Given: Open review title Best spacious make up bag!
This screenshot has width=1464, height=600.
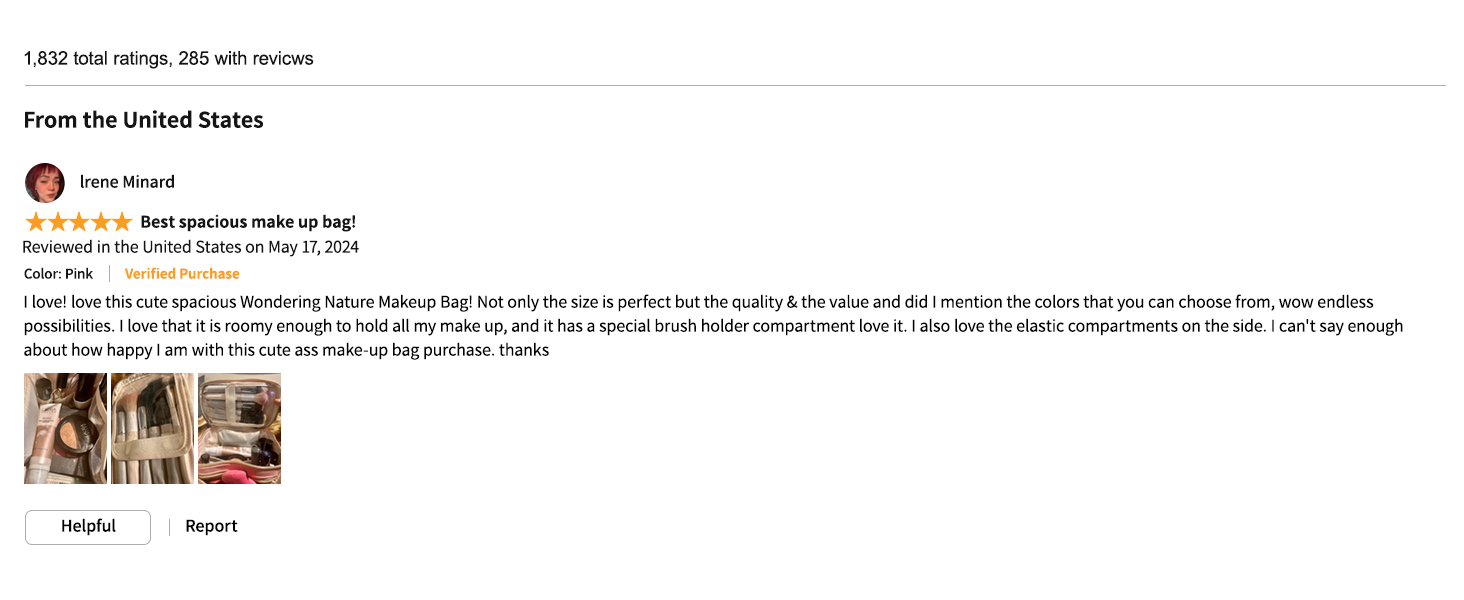Looking at the screenshot, I should click(248, 222).
